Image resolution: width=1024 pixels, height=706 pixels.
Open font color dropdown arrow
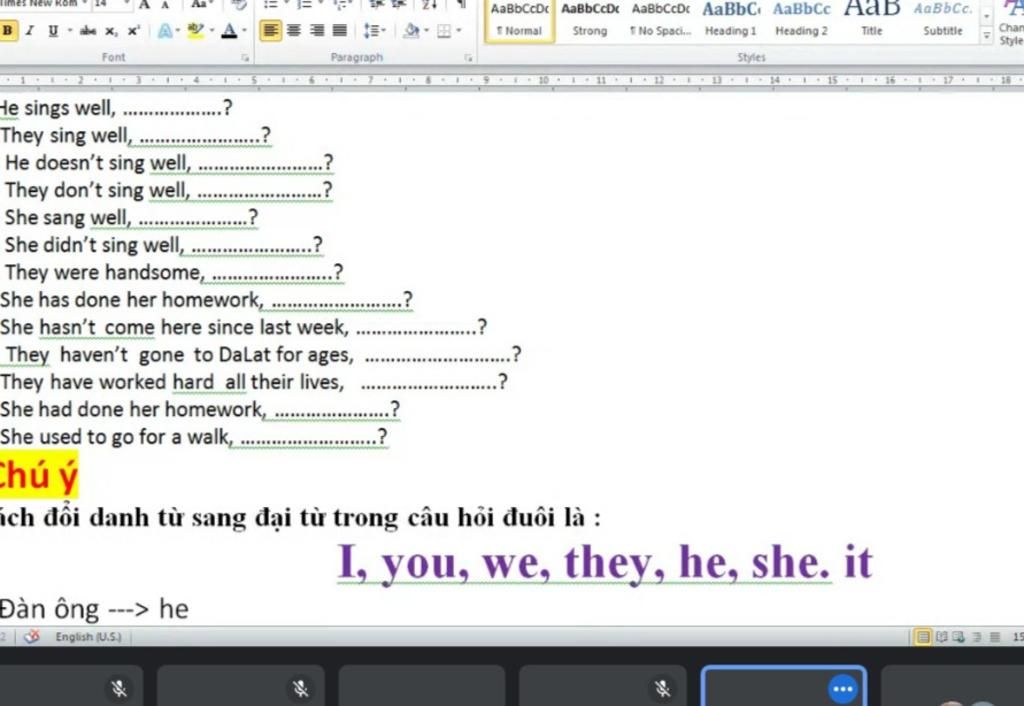pyautogui.click(x=244, y=31)
